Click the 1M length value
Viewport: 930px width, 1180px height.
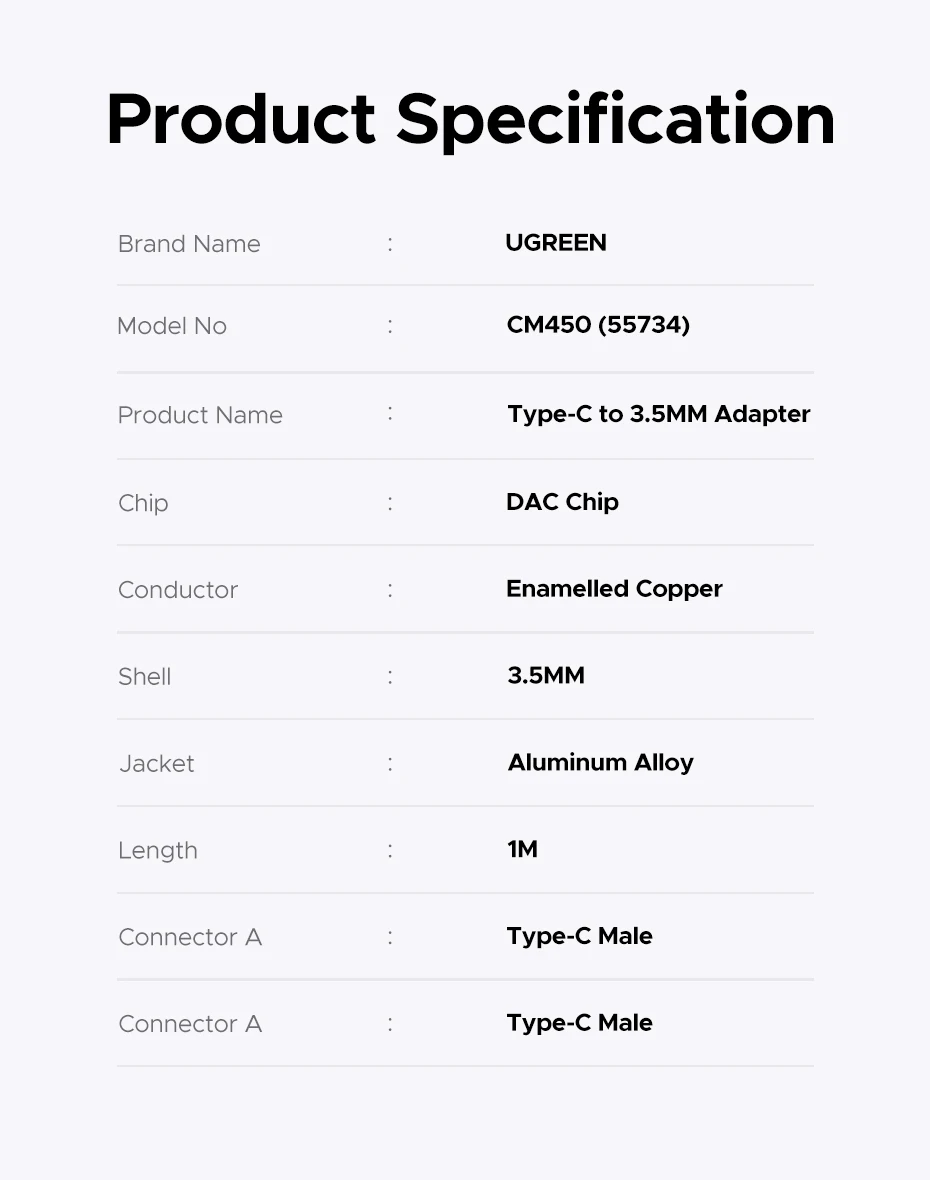point(522,850)
